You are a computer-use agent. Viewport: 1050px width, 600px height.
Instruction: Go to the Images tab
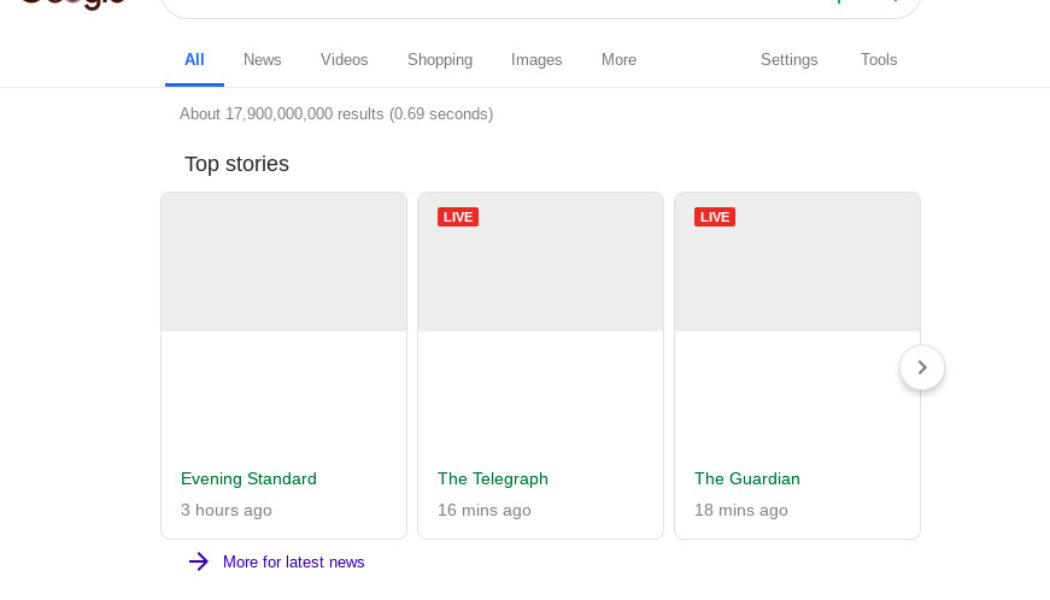[x=536, y=60]
